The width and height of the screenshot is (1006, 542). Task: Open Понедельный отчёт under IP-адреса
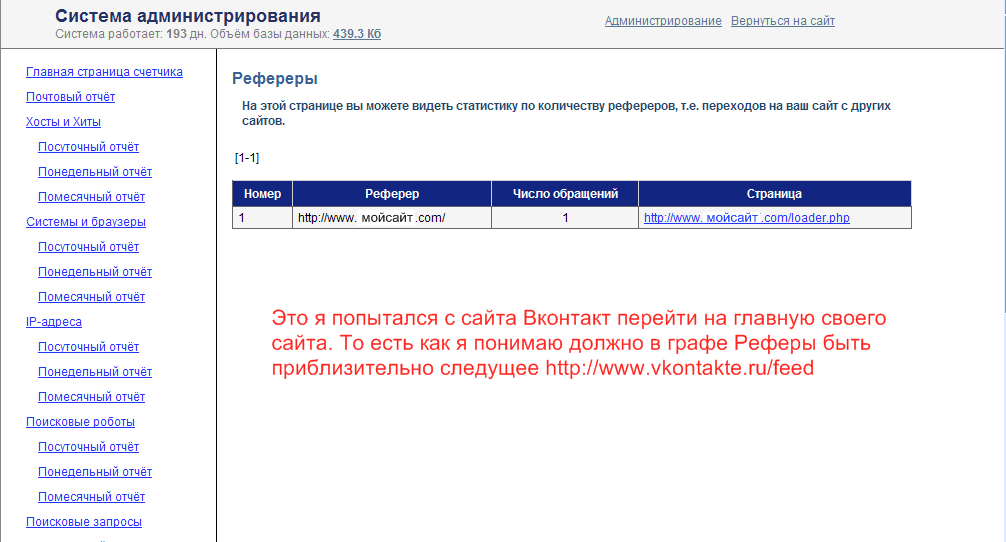coord(94,372)
